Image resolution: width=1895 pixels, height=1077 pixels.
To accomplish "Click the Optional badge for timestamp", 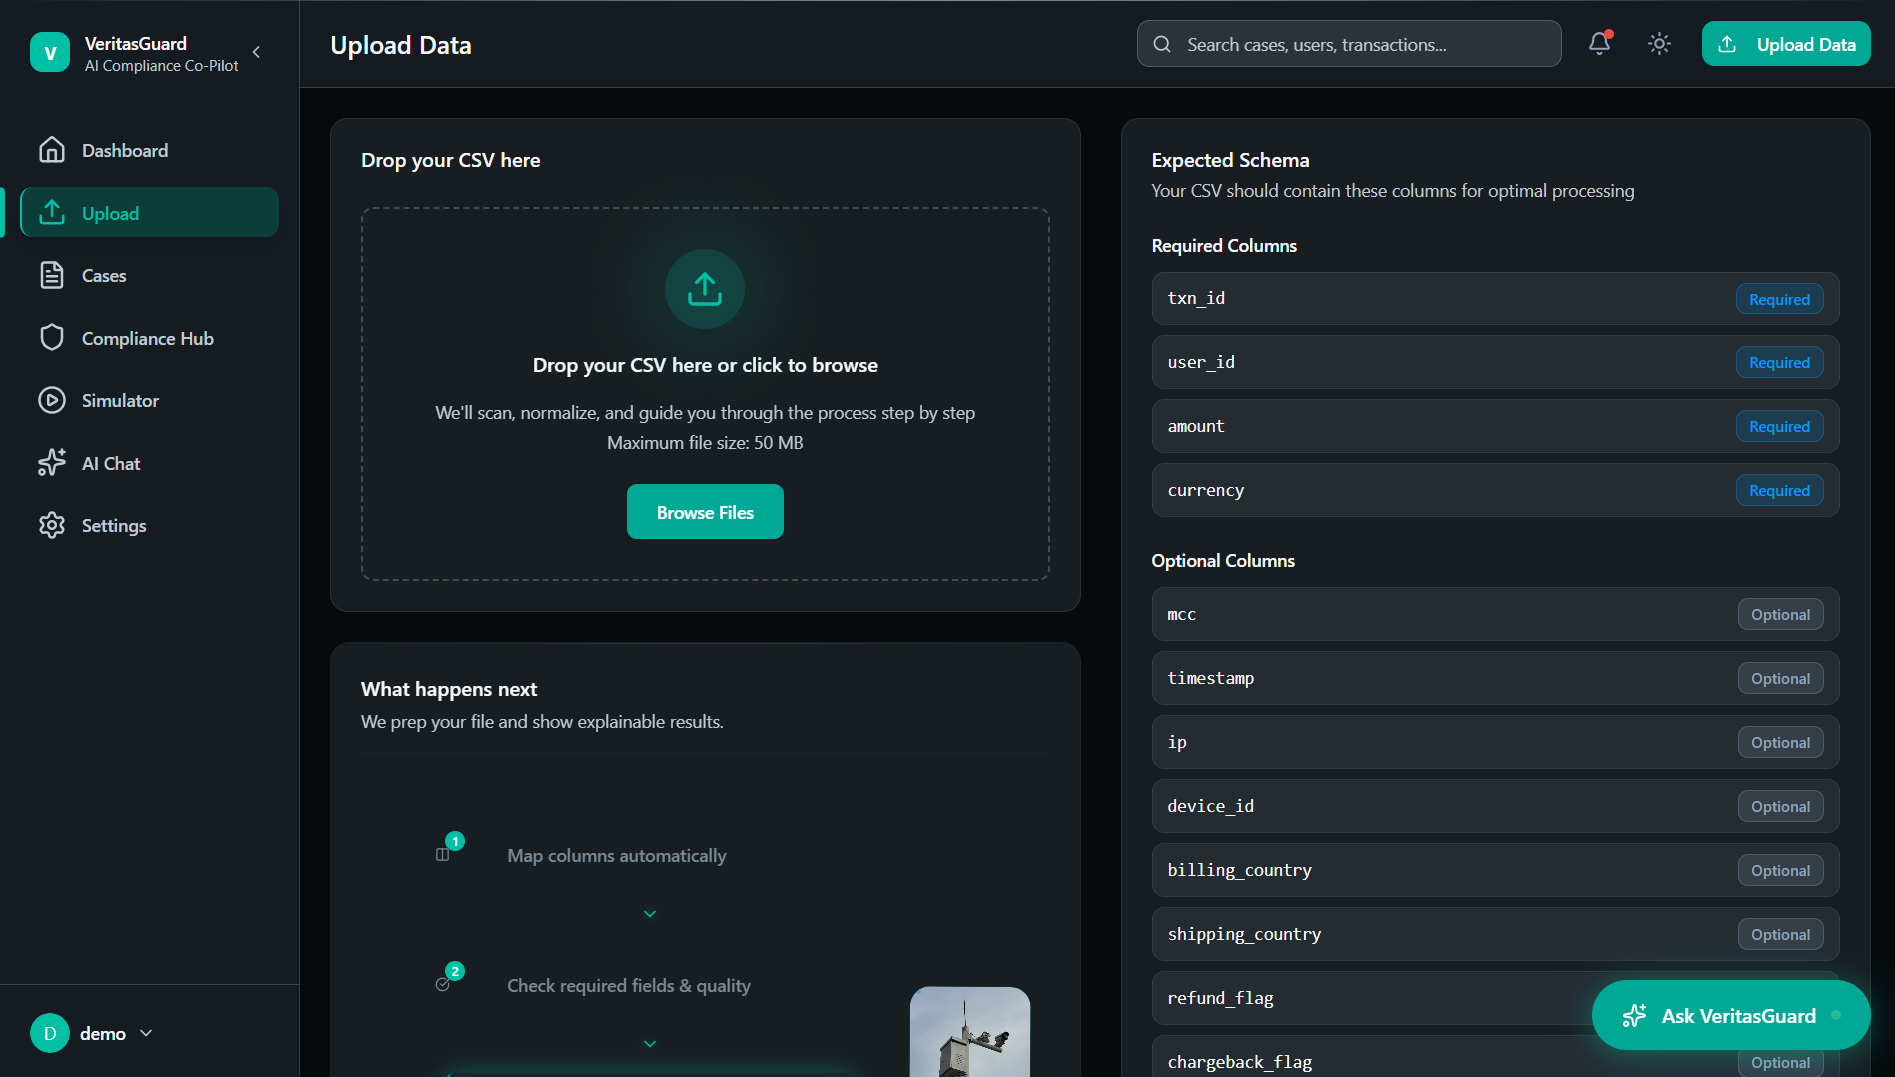I will (x=1780, y=679).
